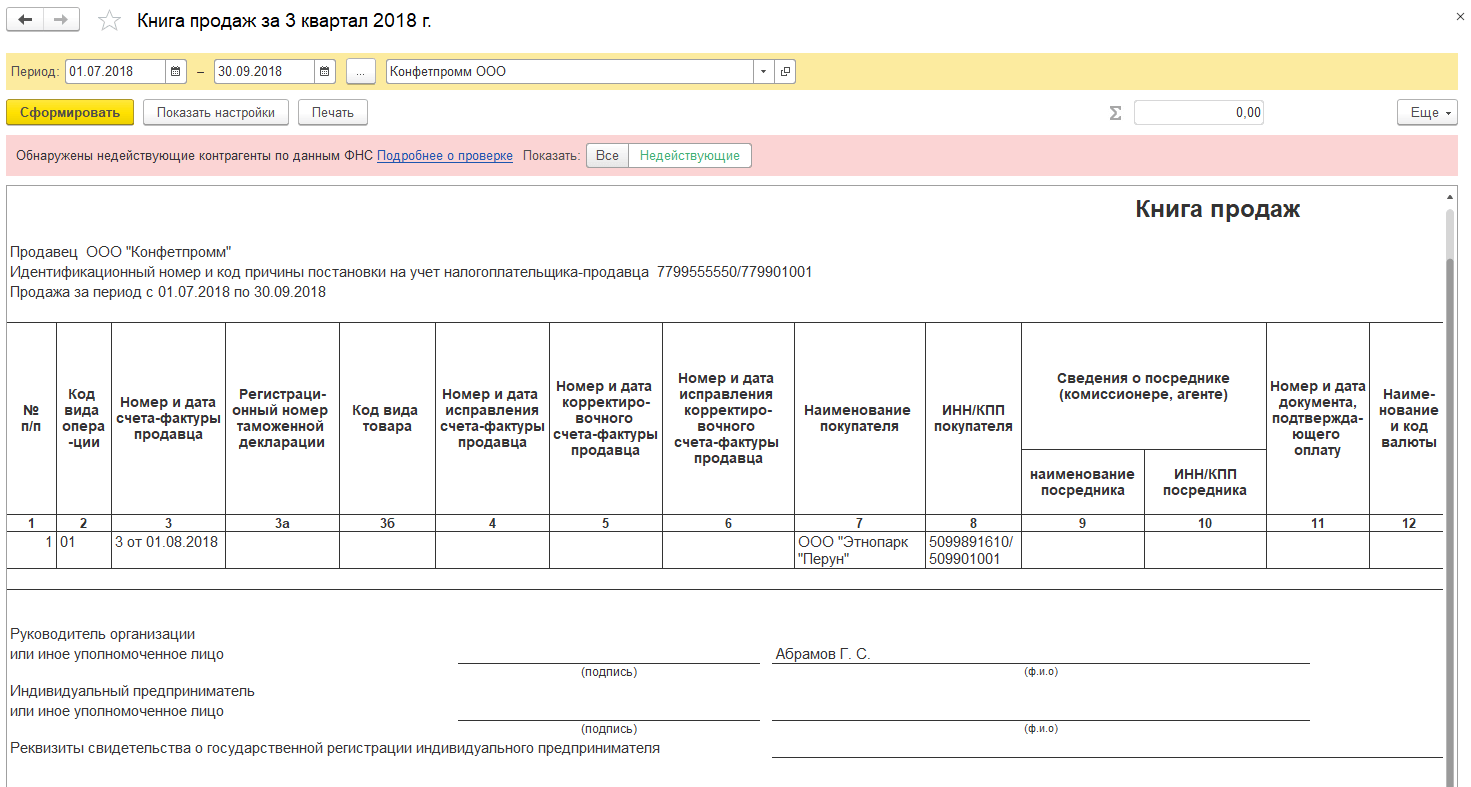Click the Книга продаж report heading
This screenshot has height=787, width=1471.
click(1218, 210)
